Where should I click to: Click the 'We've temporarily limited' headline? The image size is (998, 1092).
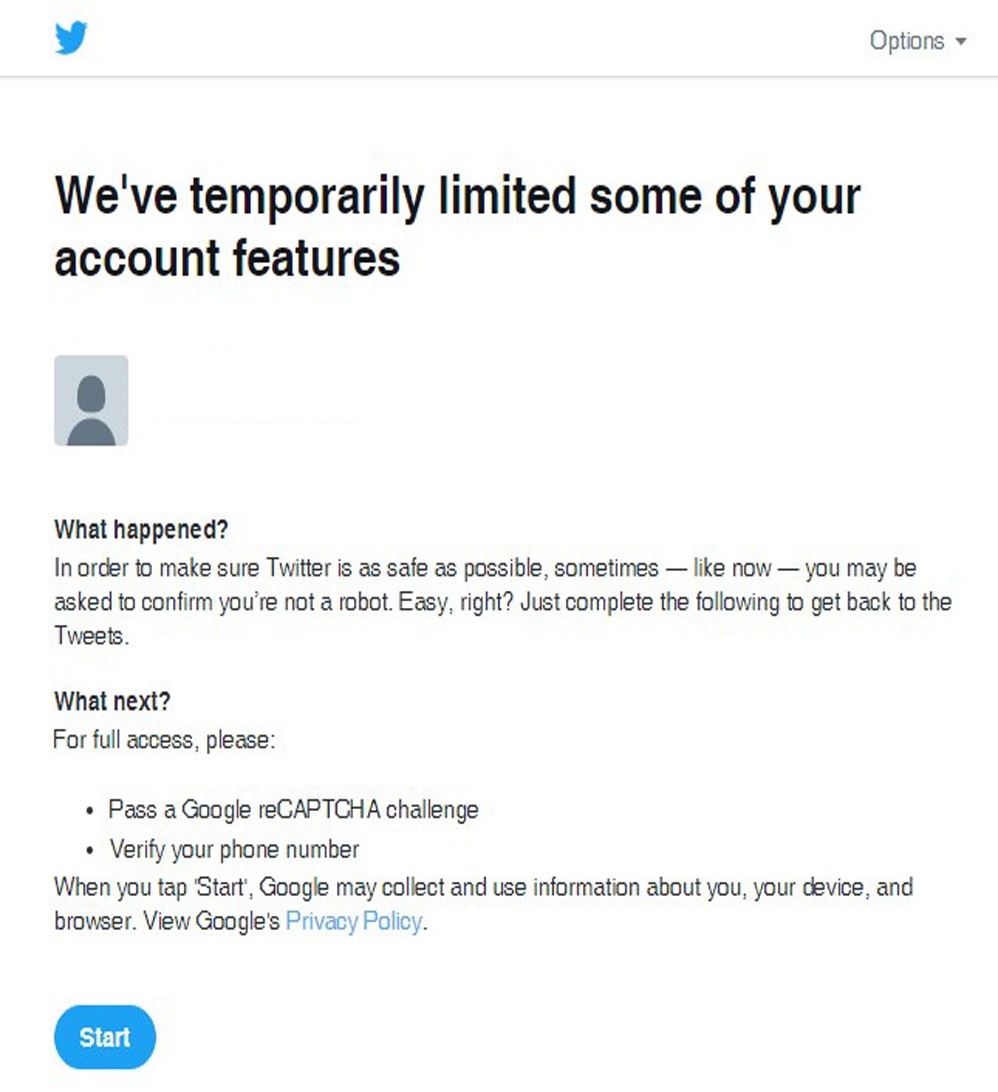point(457,195)
